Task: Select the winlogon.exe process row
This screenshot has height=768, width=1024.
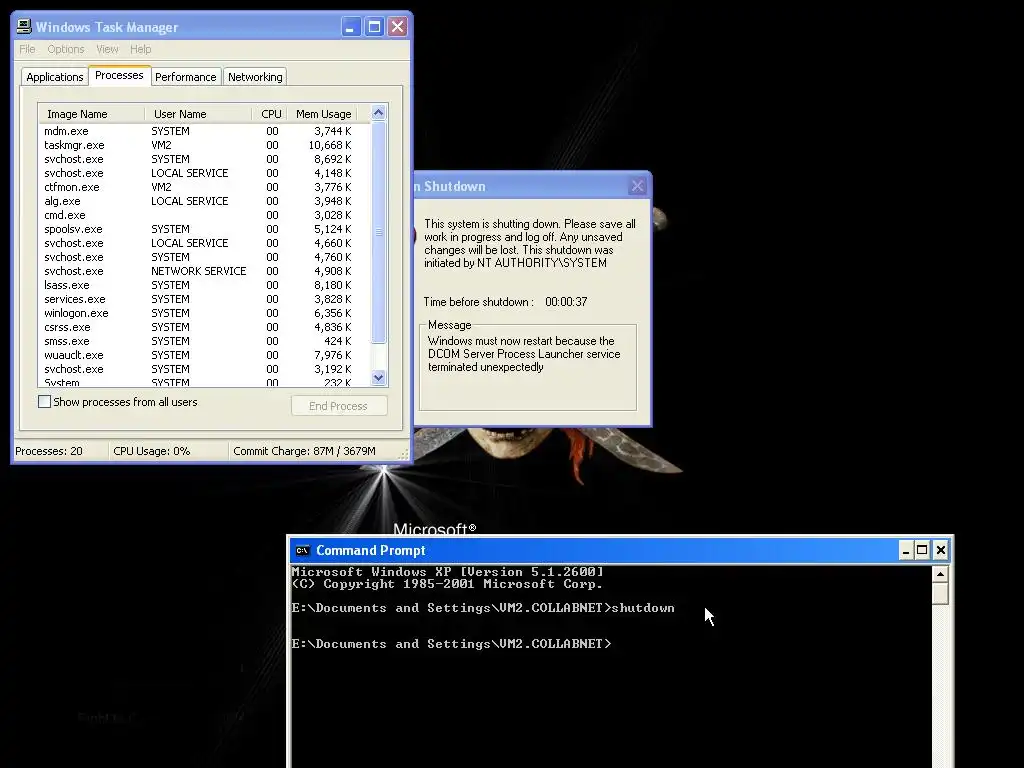Action: click(204, 313)
